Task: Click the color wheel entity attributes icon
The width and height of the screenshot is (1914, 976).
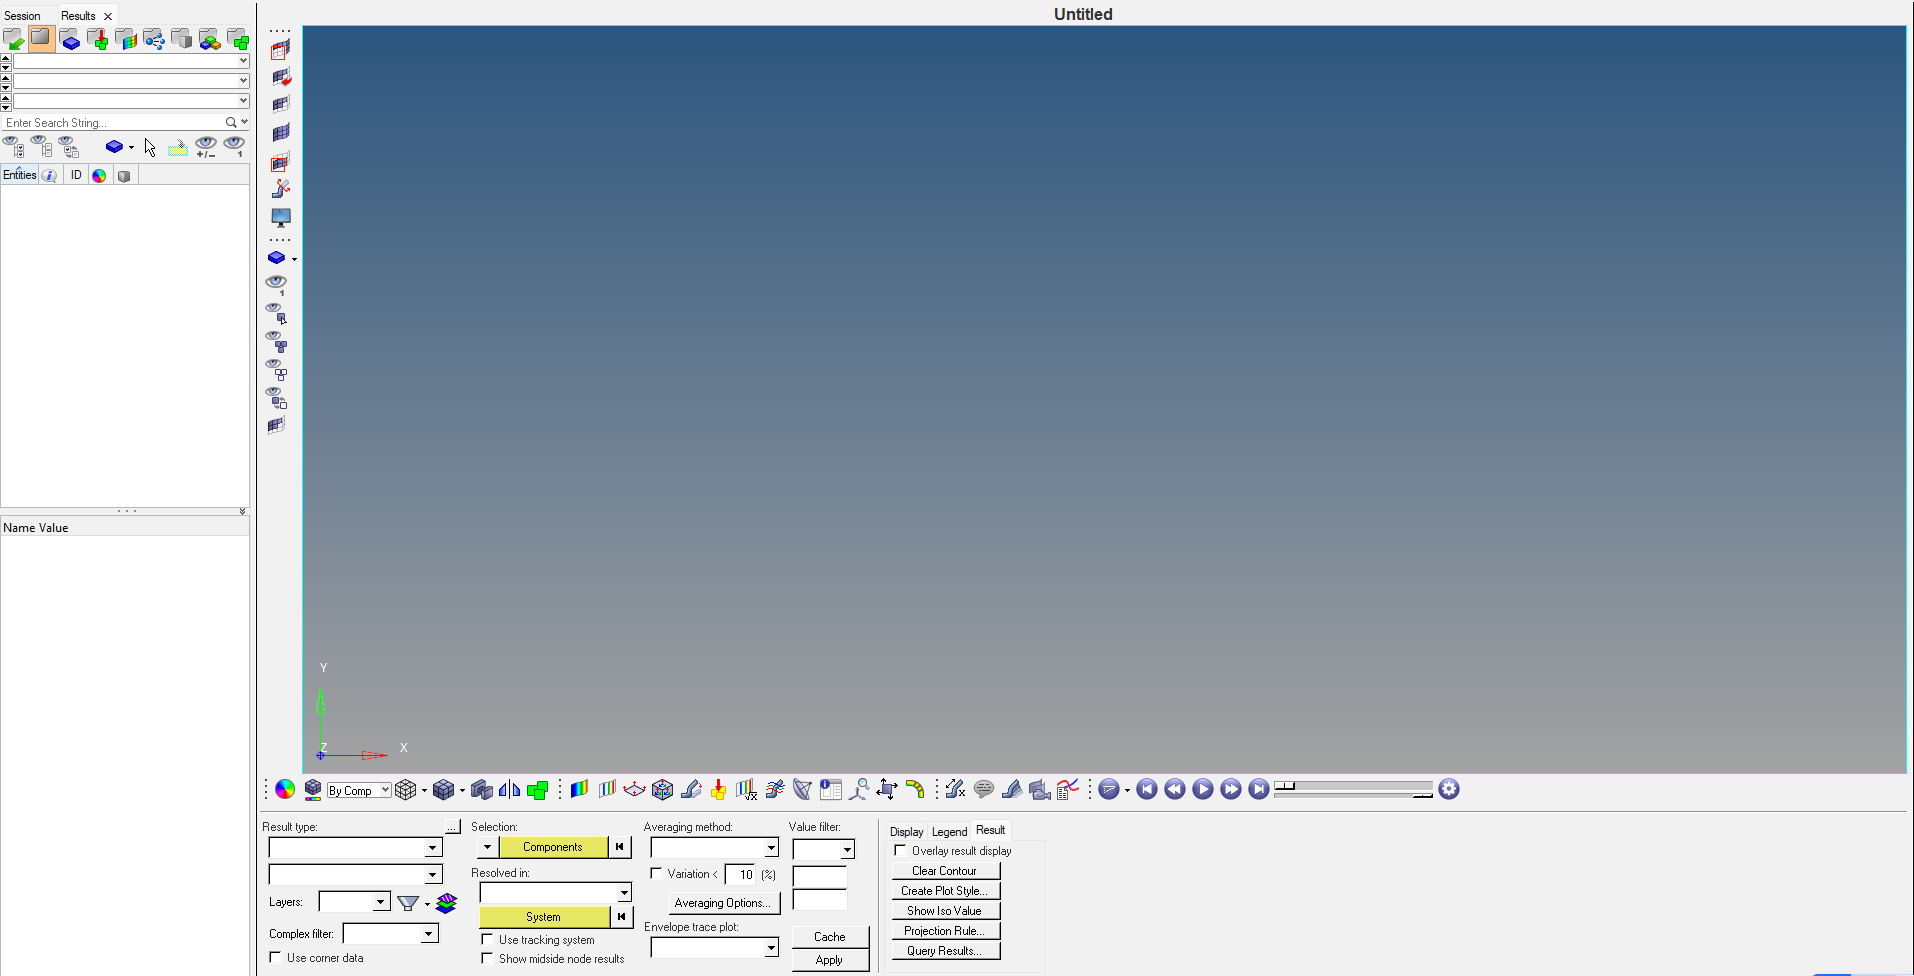Action: click(285, 790)
